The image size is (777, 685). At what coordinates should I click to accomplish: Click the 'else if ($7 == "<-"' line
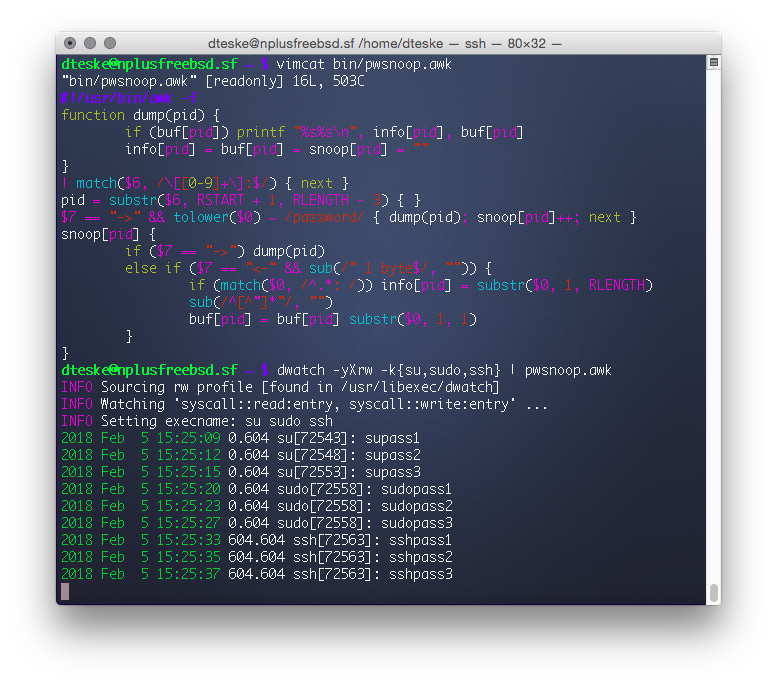(x=309, y=268)
